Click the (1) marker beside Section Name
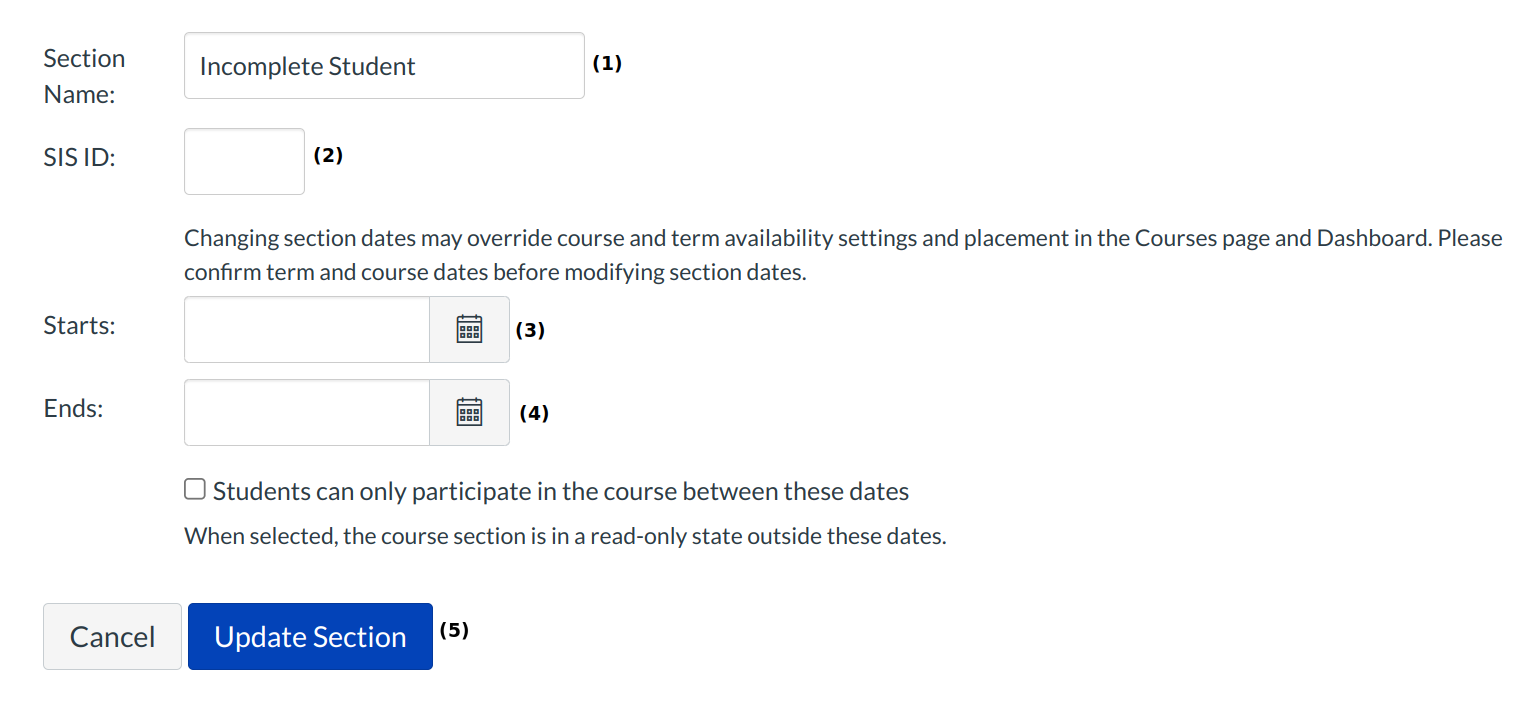Image resolution: width=1540 pixels, height=702 pixels. pos(607,63)
